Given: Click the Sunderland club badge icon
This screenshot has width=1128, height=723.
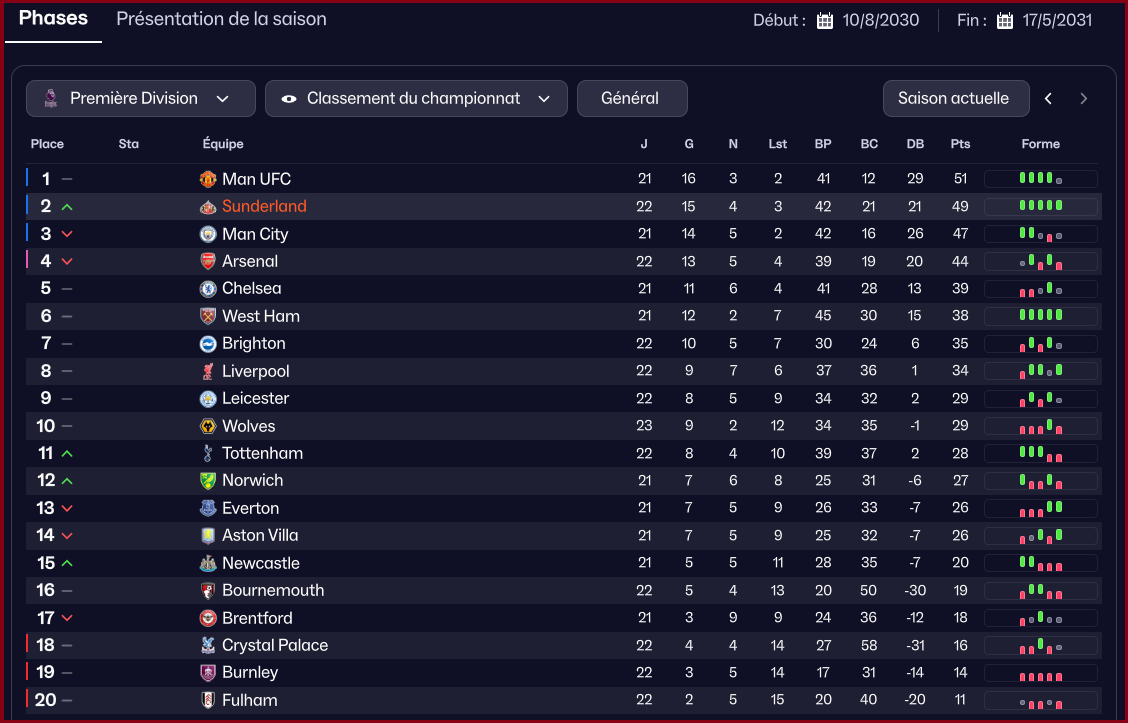Looking at the screenshot, I should coord(208,207).
